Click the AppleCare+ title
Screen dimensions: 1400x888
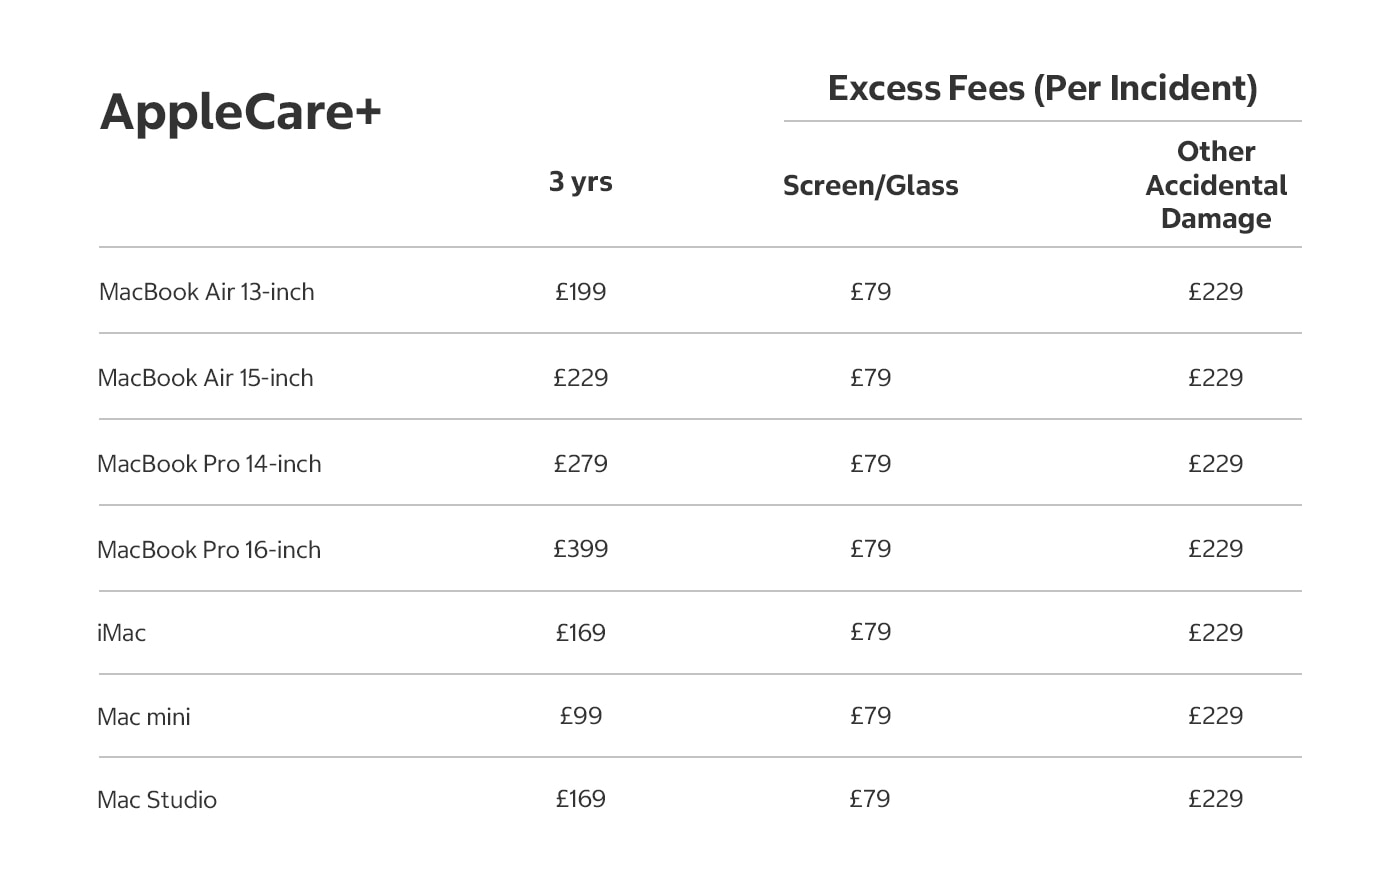click(x=241, y=112)
